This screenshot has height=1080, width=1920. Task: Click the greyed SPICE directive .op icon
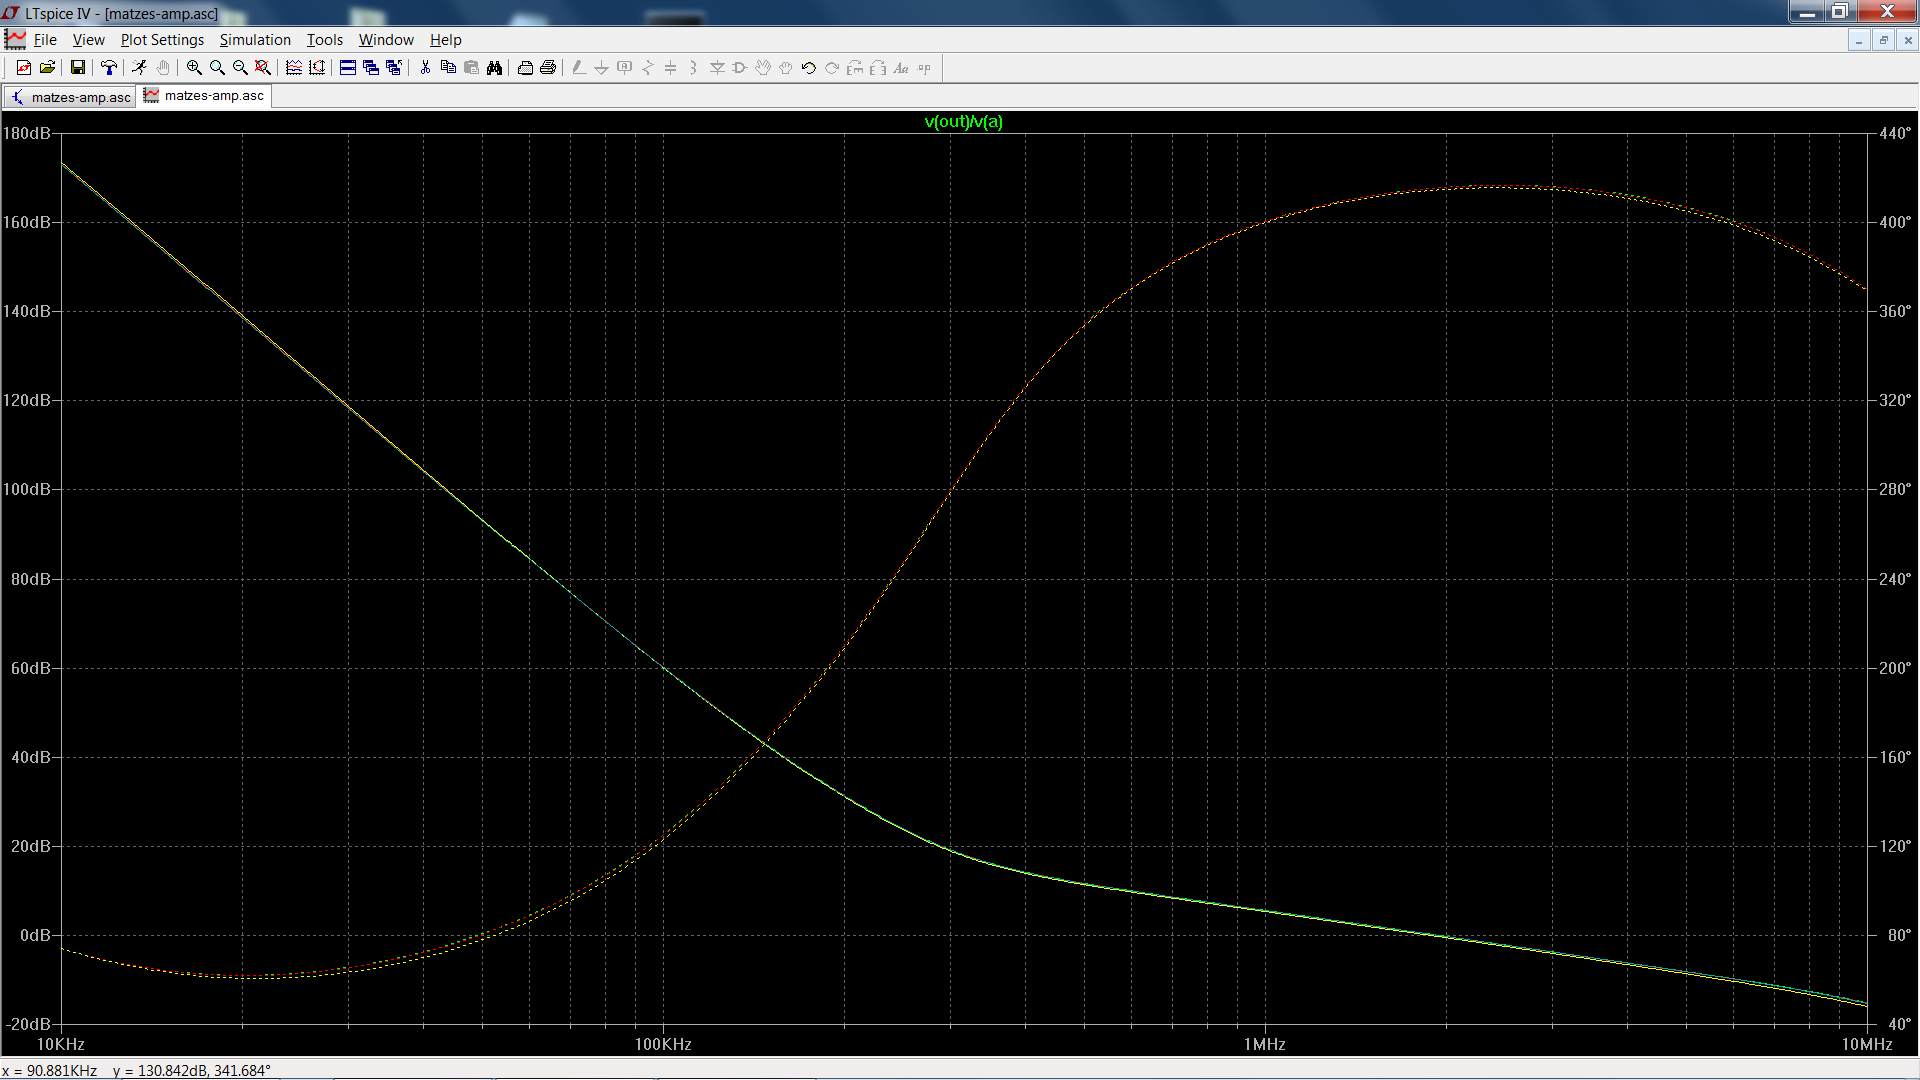[x=924, y=68]
